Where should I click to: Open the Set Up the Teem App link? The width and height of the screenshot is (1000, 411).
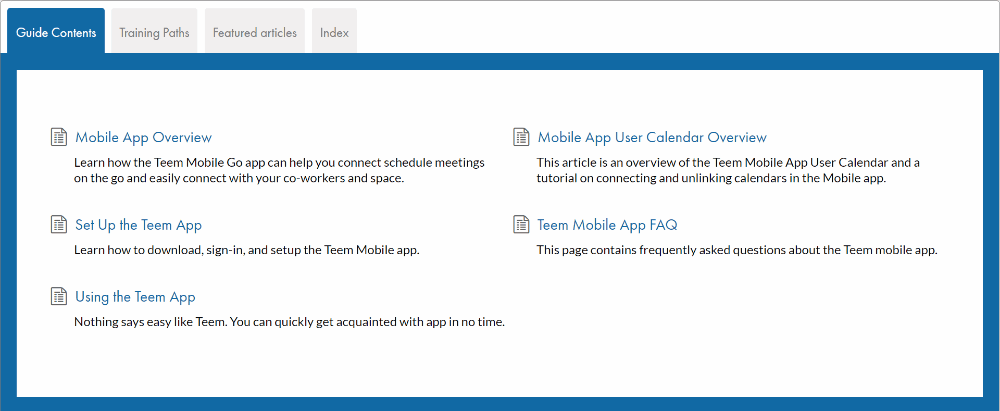(x=138, y=225)
